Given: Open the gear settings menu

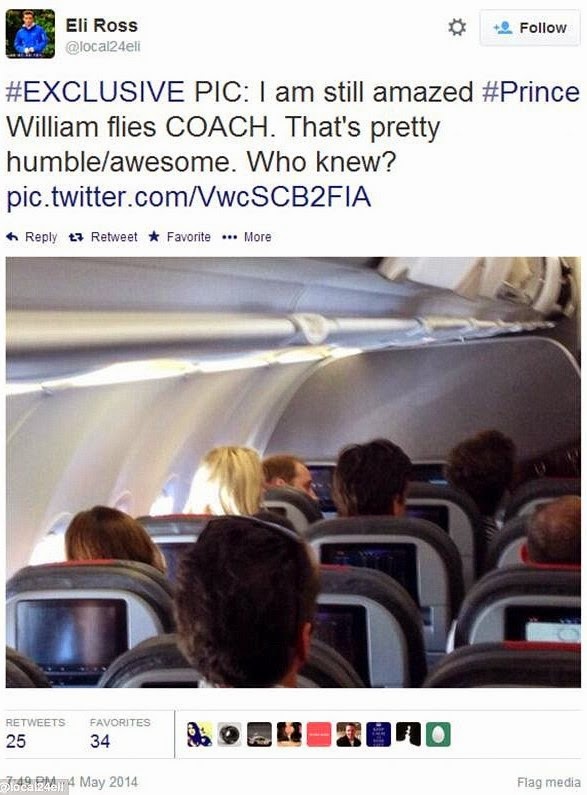Looking at the screenshot, I should point(457,27).
